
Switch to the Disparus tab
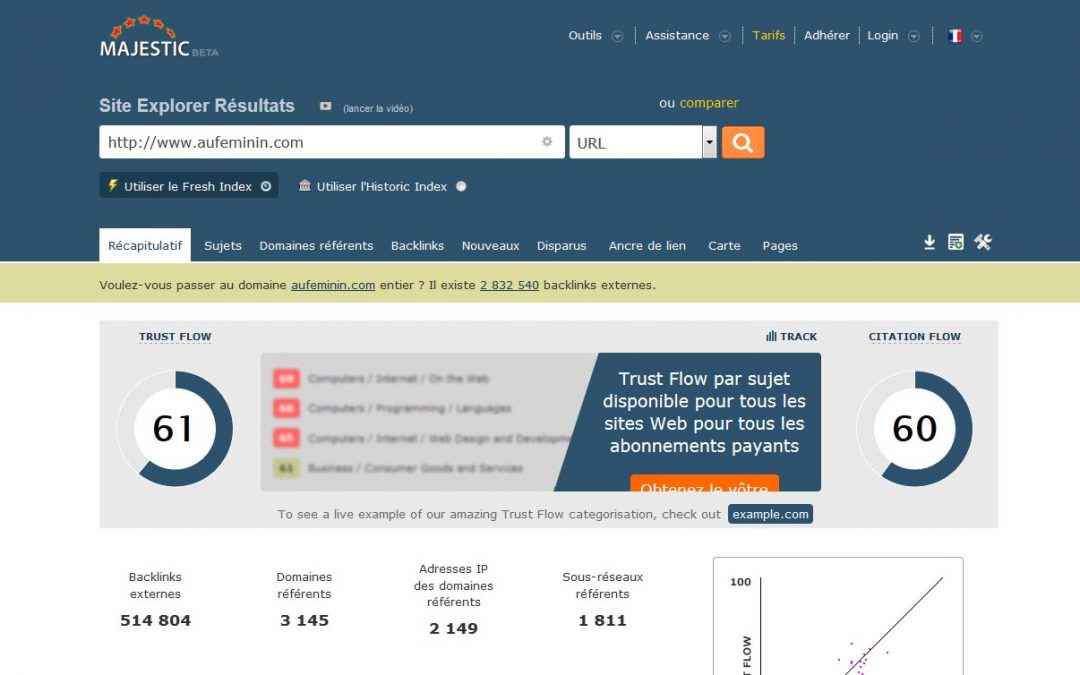coord(561,246)
